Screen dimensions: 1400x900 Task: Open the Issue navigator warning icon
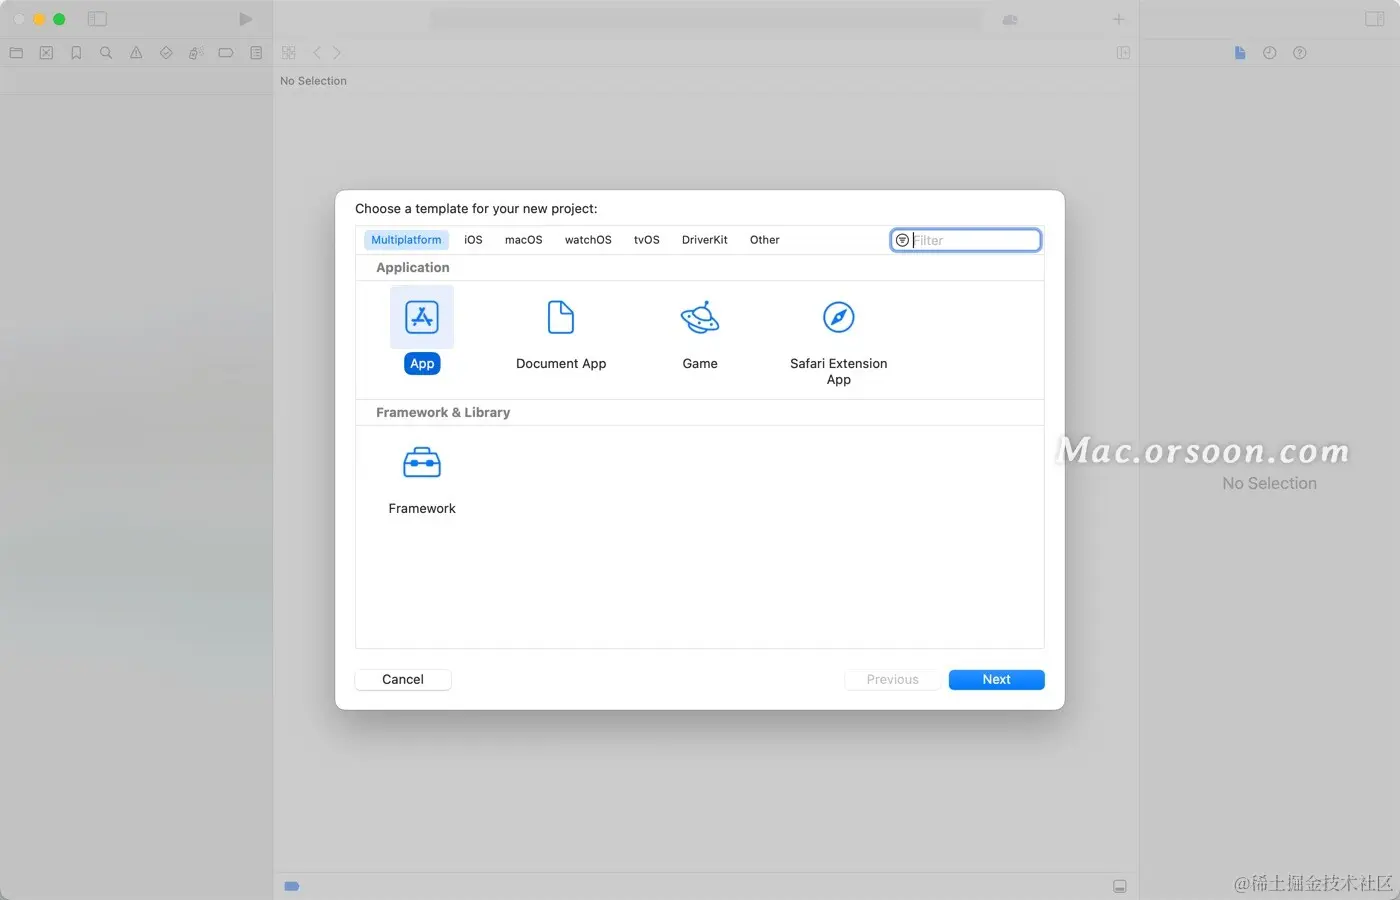coord(136,53)
